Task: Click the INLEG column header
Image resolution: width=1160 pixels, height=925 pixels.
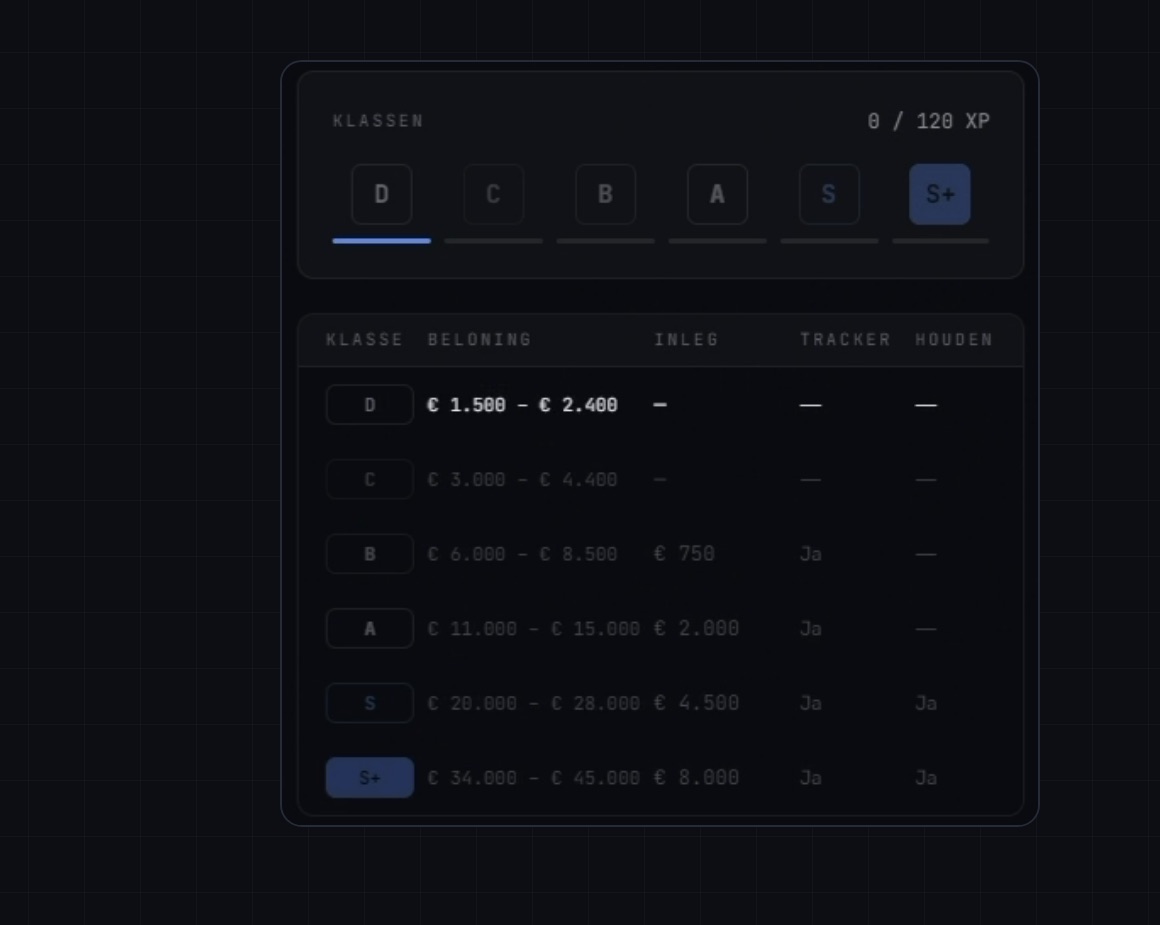Action: pos(687,340)
